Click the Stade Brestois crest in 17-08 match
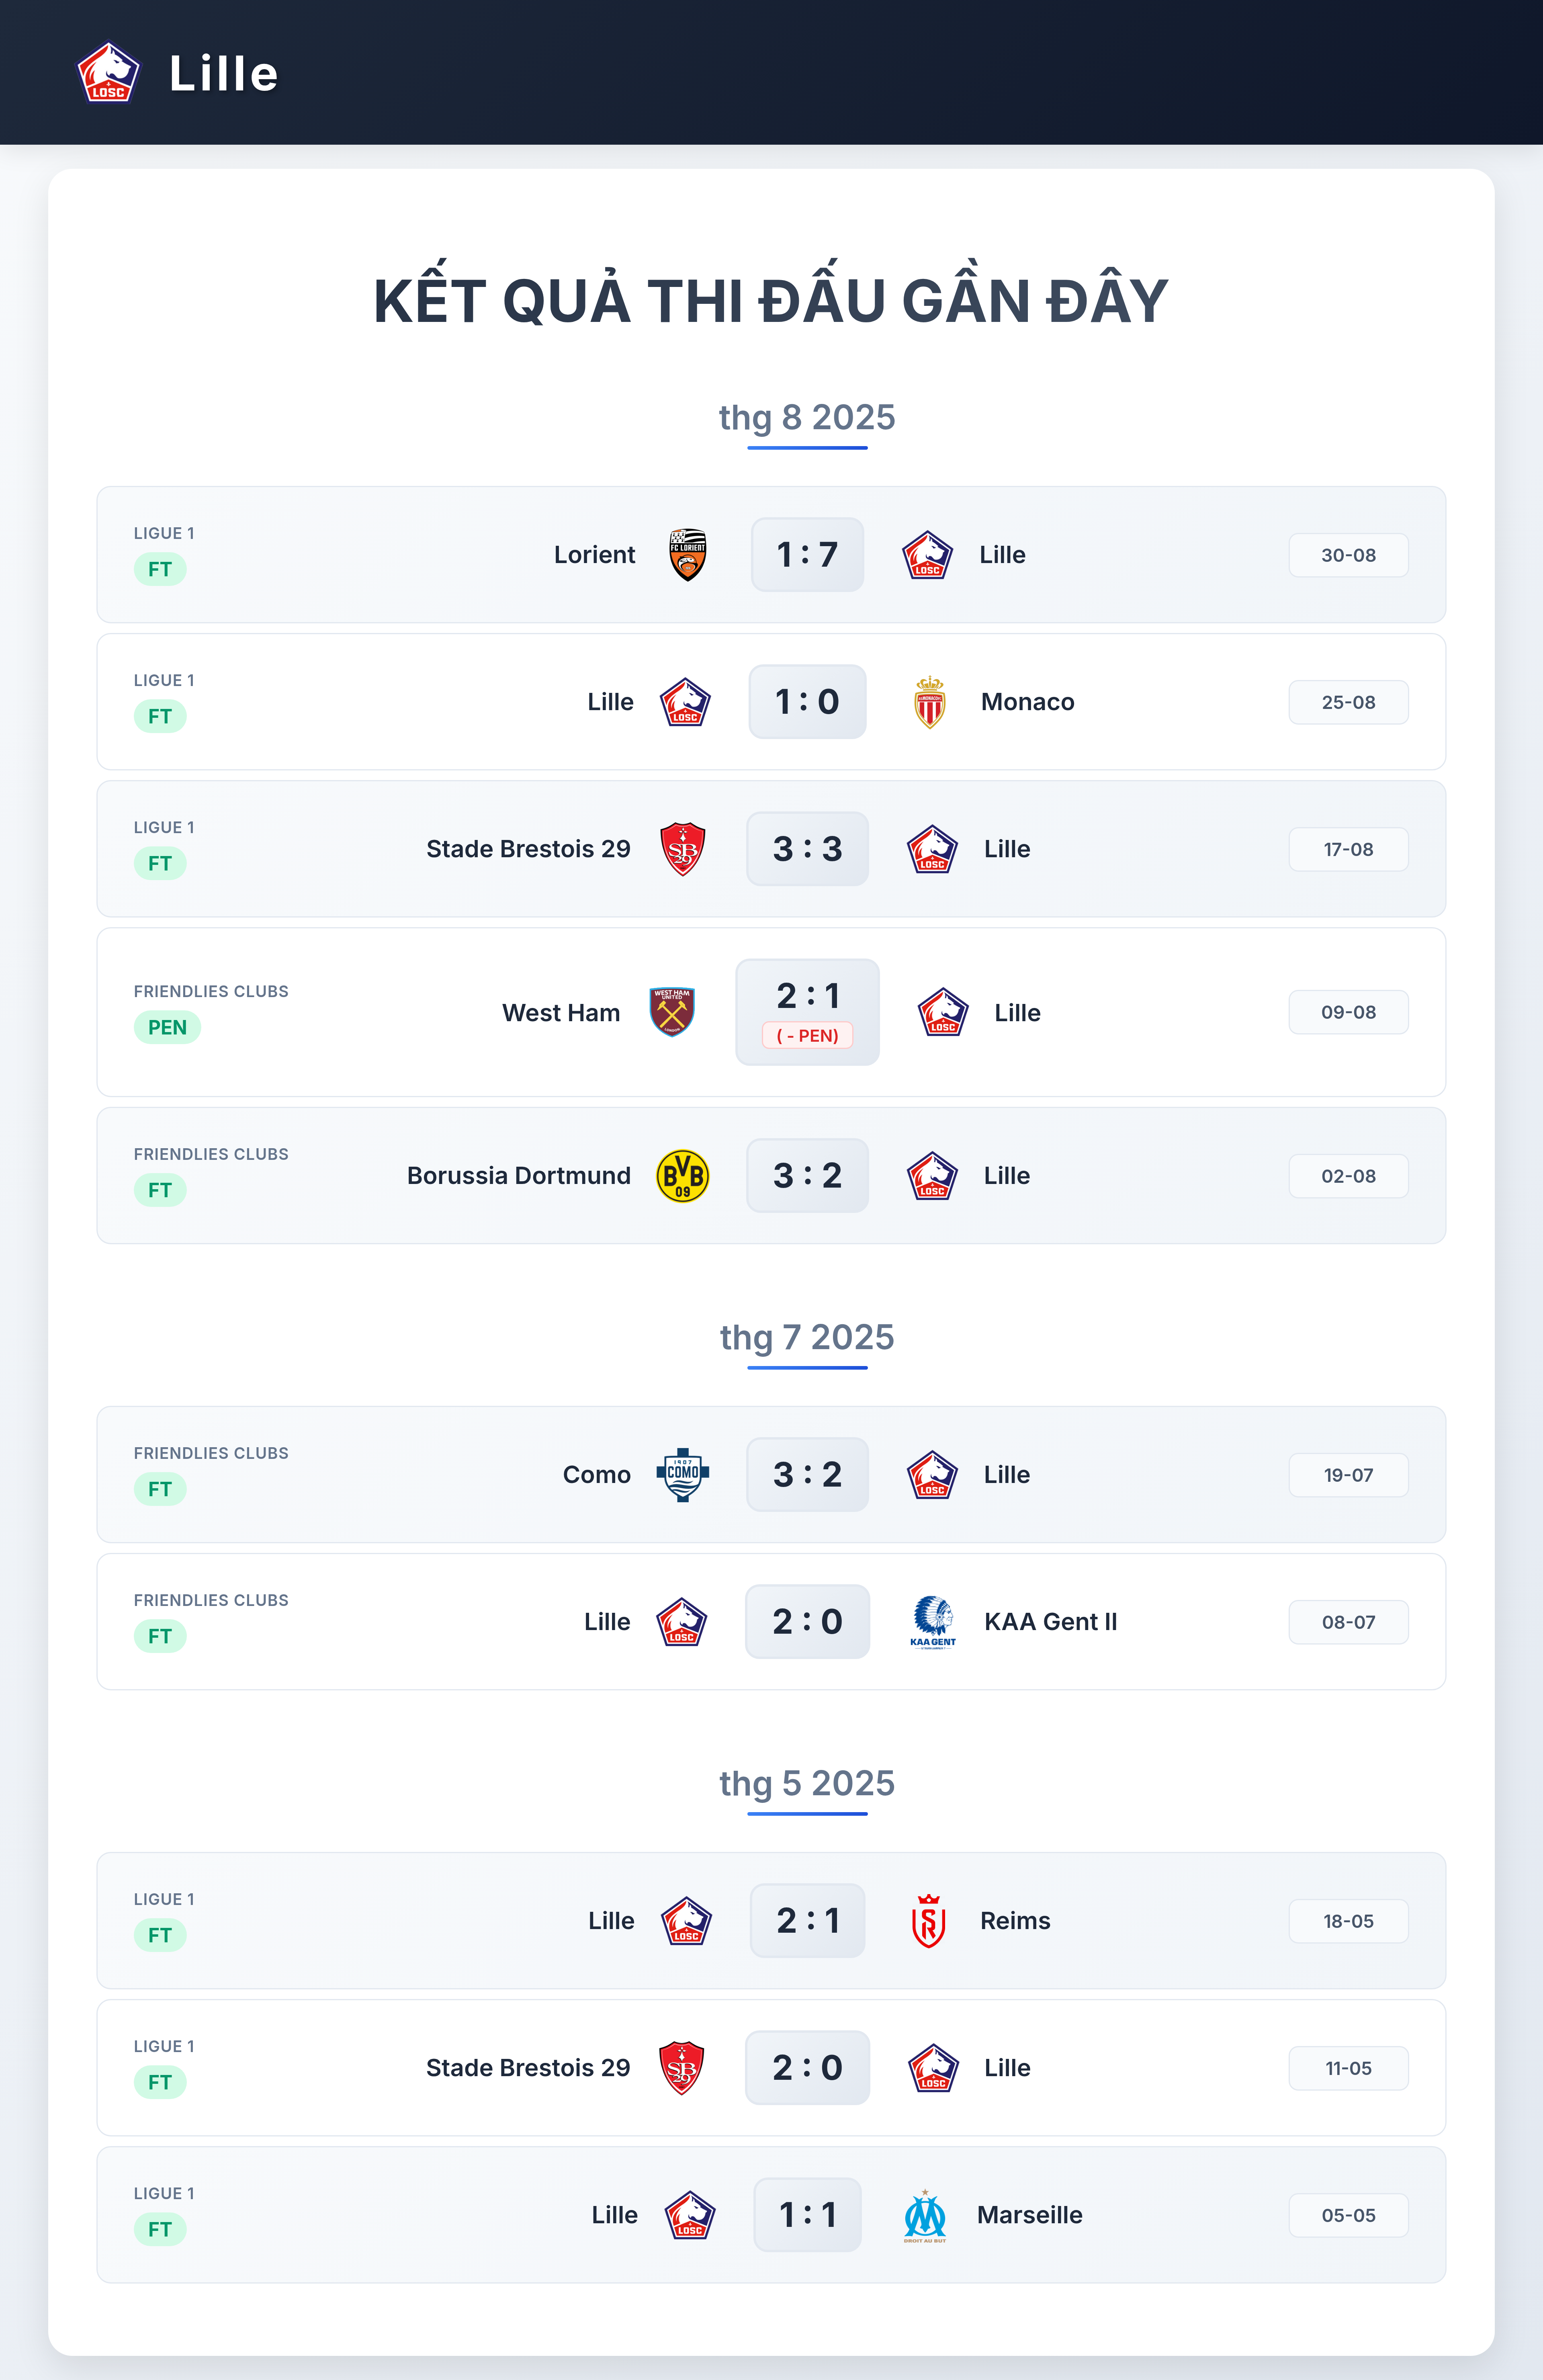1543x2380 pixels. (683, 849)
